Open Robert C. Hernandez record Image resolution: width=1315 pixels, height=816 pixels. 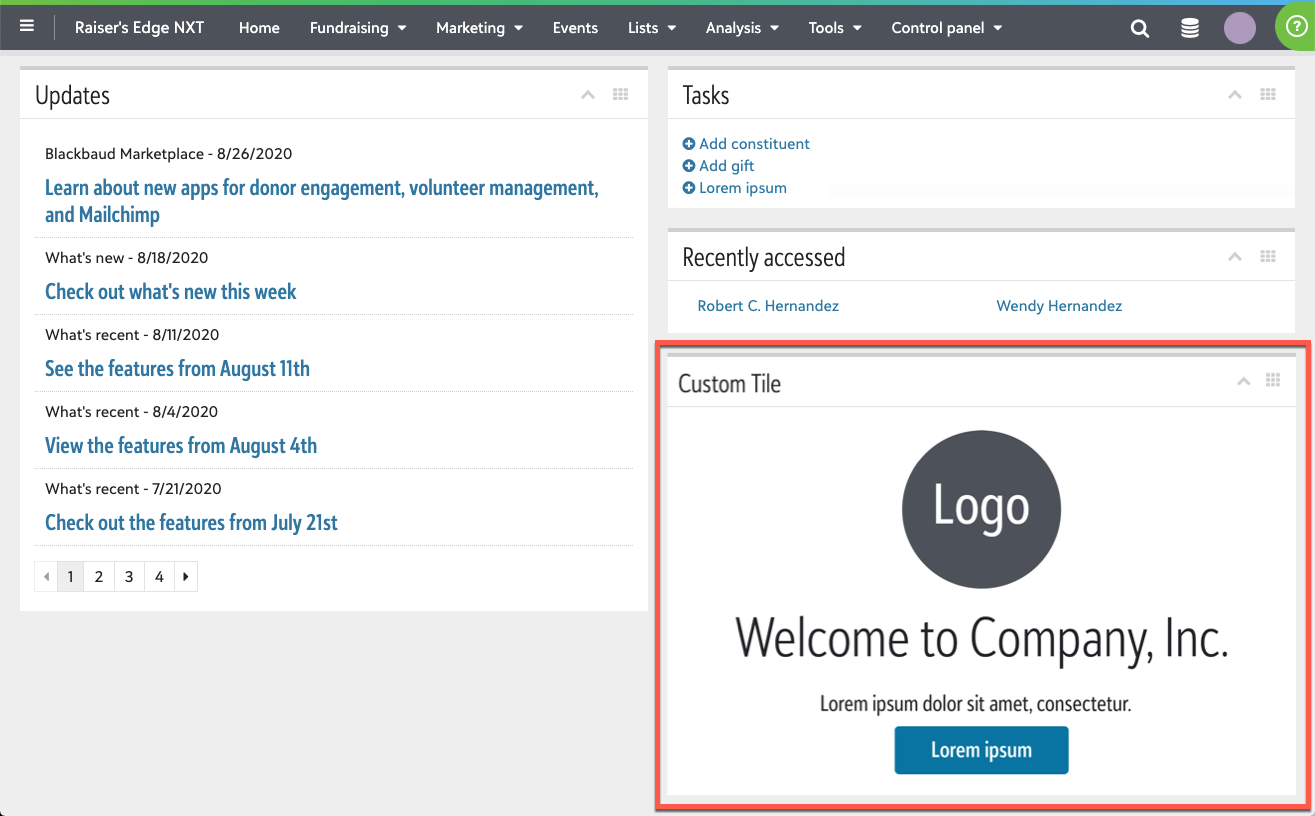[768, 306]
